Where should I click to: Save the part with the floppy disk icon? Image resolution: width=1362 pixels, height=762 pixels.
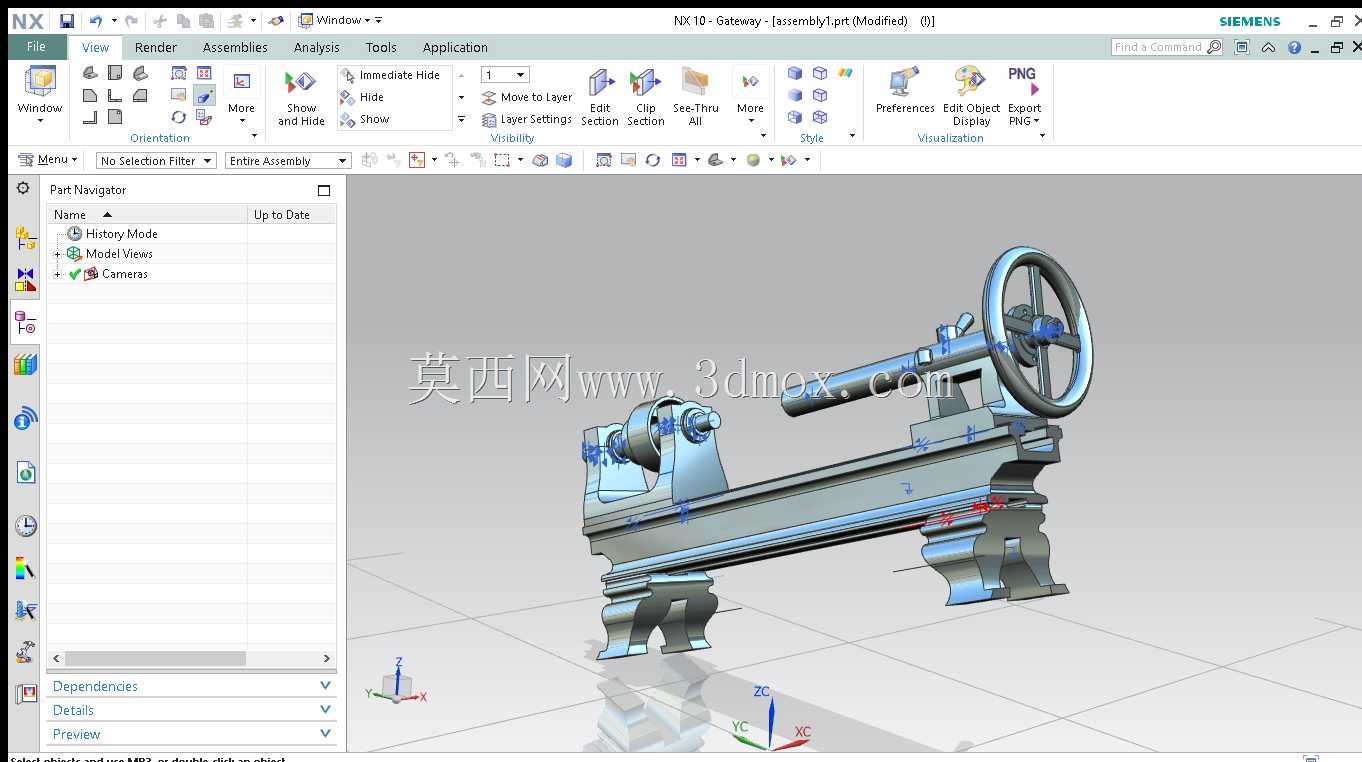point(66,20)
